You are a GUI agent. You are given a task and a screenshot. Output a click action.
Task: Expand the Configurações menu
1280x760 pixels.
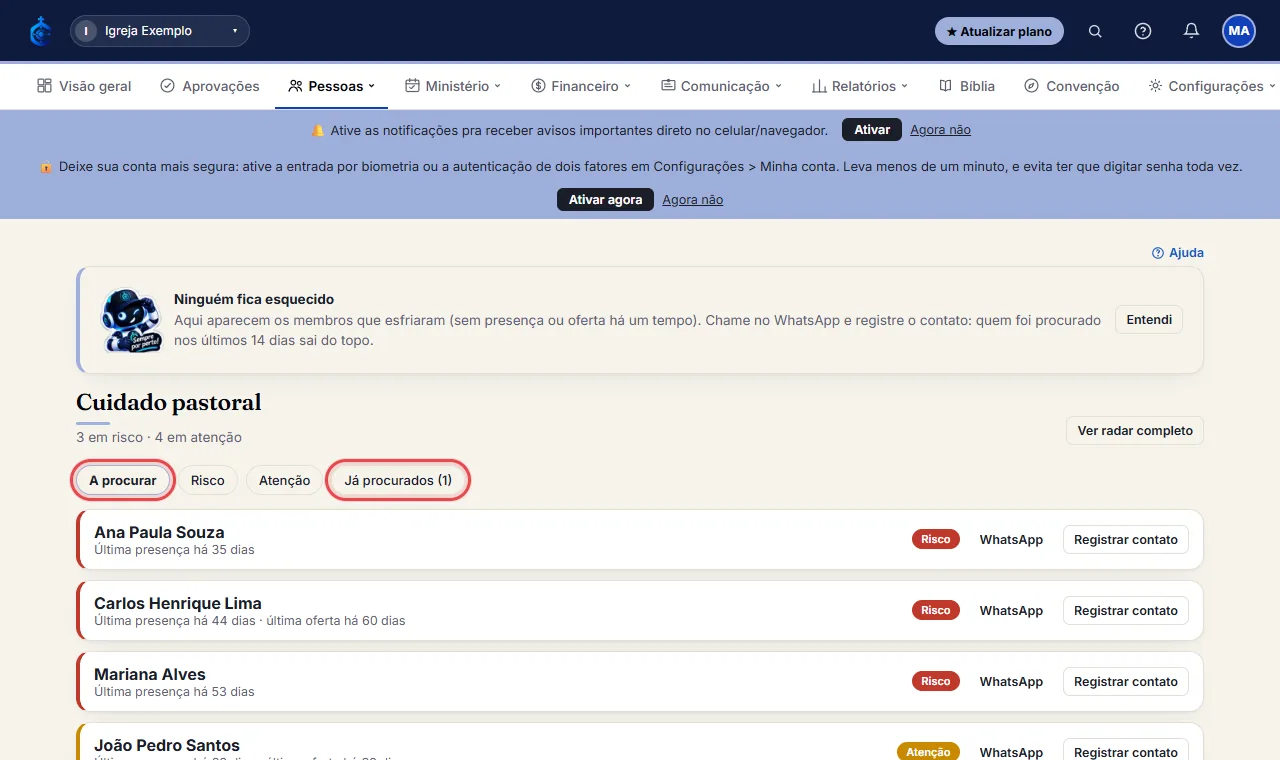(x=1212, y=86)
